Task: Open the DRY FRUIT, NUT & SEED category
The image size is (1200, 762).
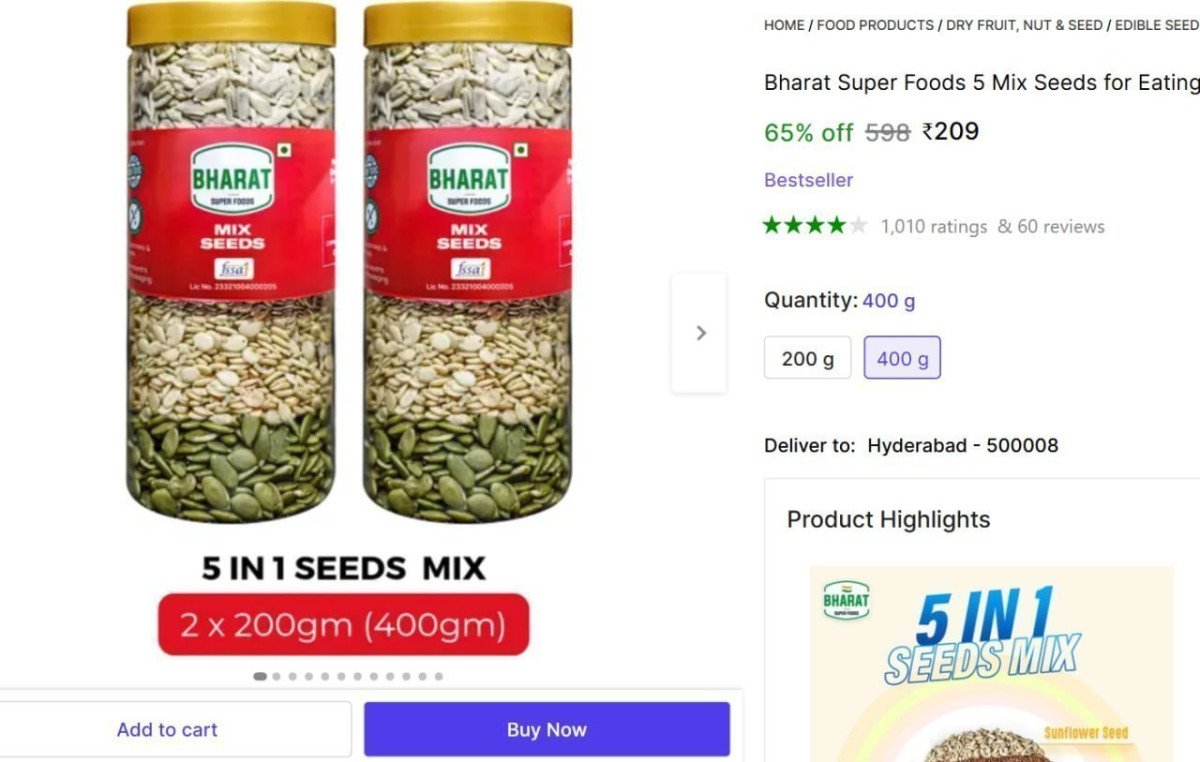Action: [1024, 25]
